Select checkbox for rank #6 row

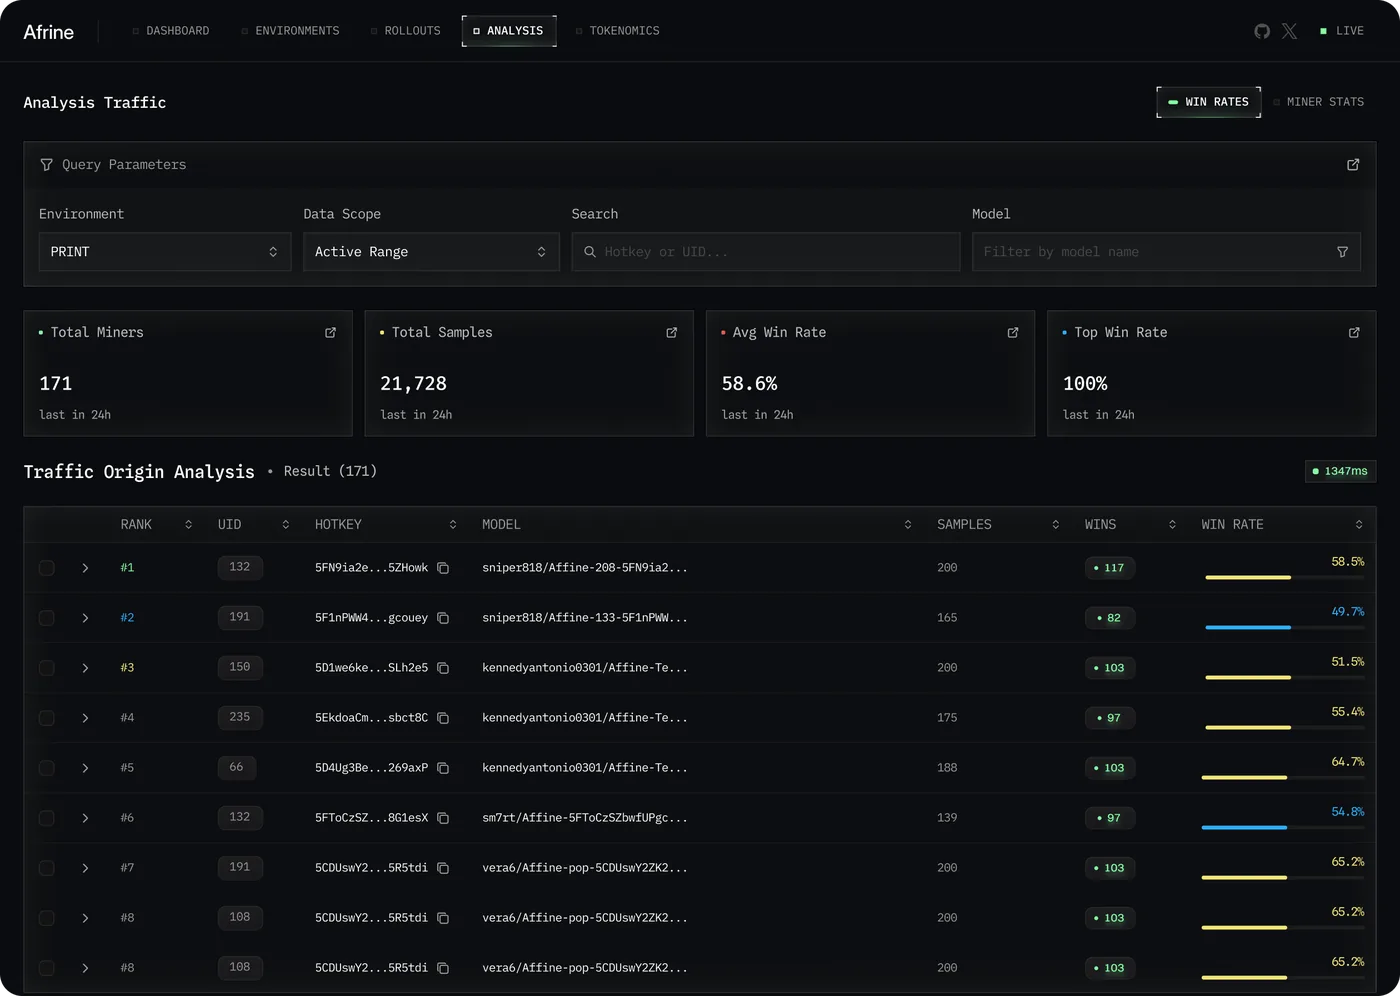click(47, 818)
